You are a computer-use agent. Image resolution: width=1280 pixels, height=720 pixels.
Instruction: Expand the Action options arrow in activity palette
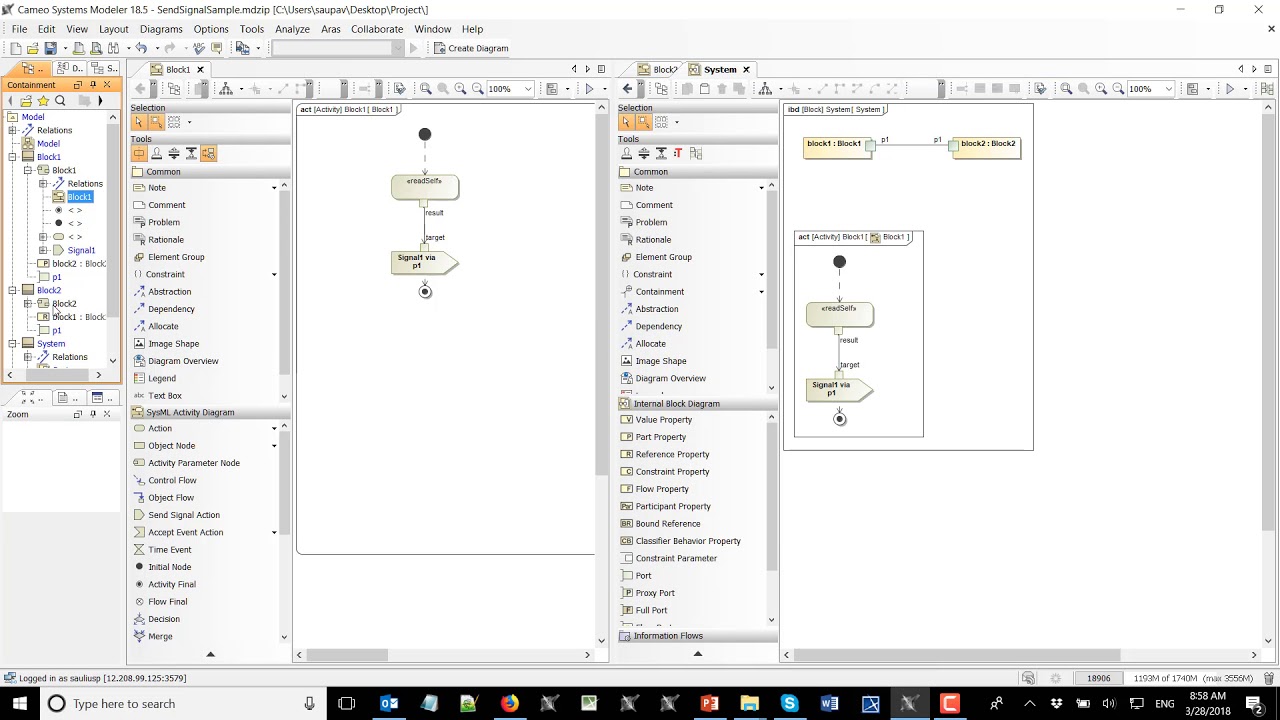[x=274, y=428]
